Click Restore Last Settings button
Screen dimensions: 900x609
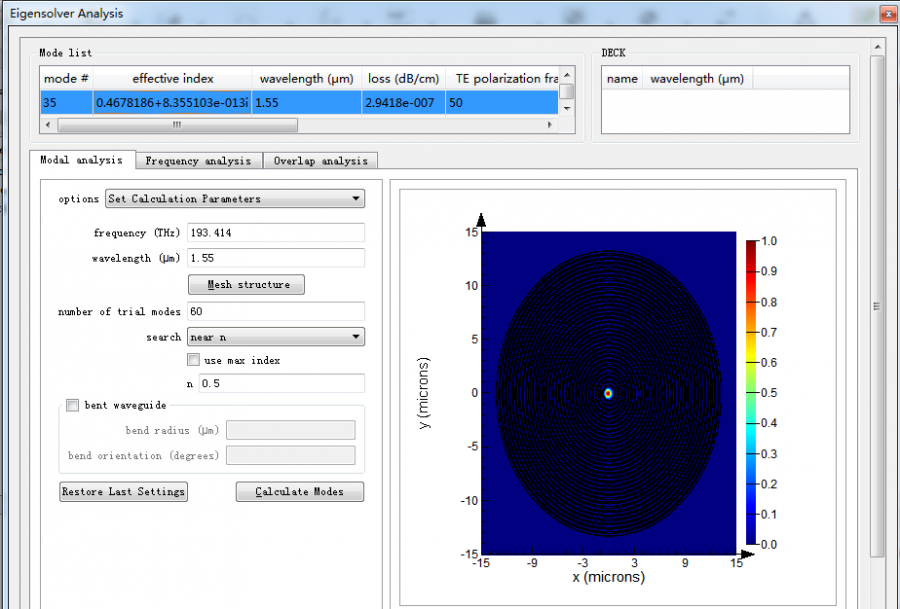(x=124, y=492)
